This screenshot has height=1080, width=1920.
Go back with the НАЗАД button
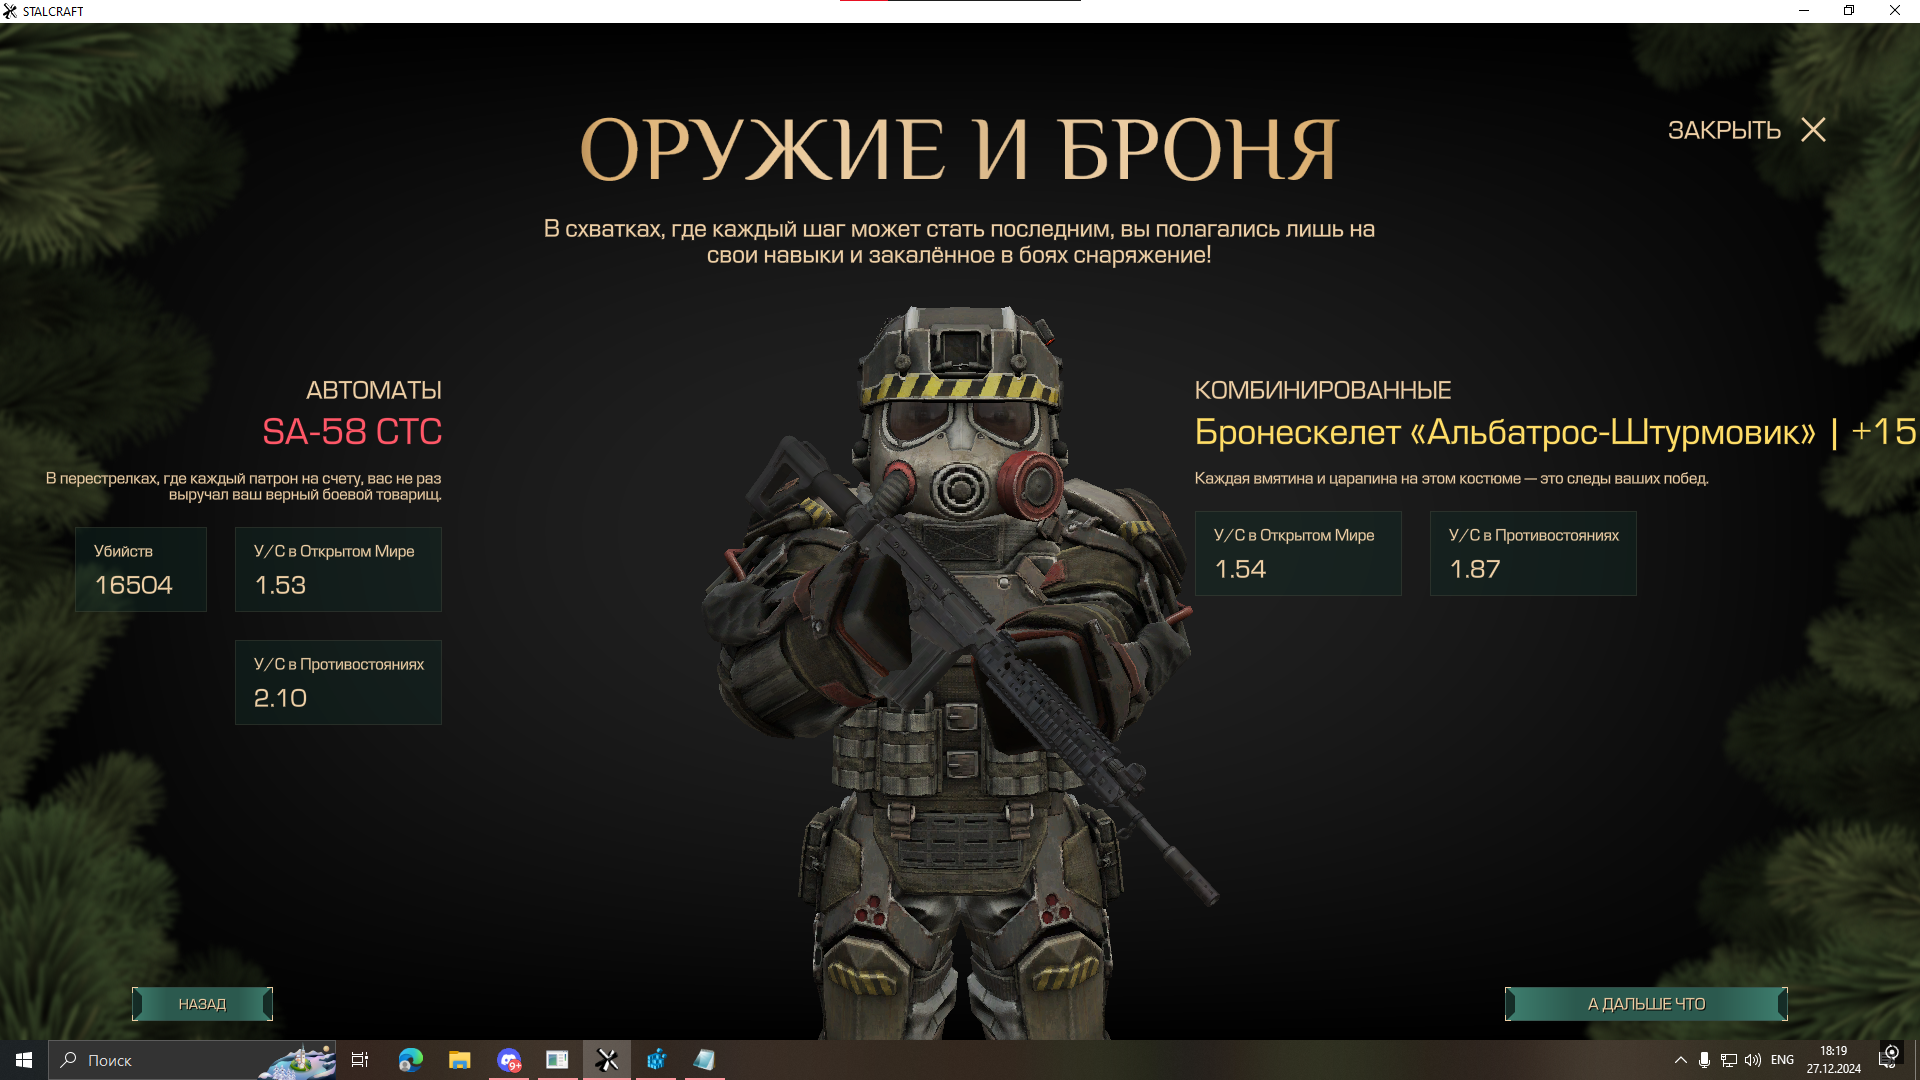point(202,1004)
